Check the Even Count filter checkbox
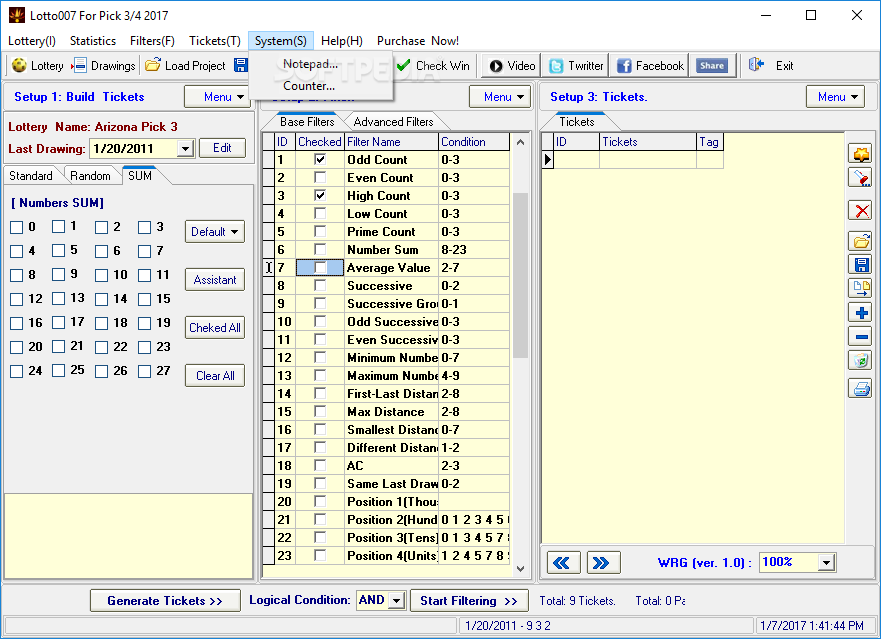 coord(320,178)
